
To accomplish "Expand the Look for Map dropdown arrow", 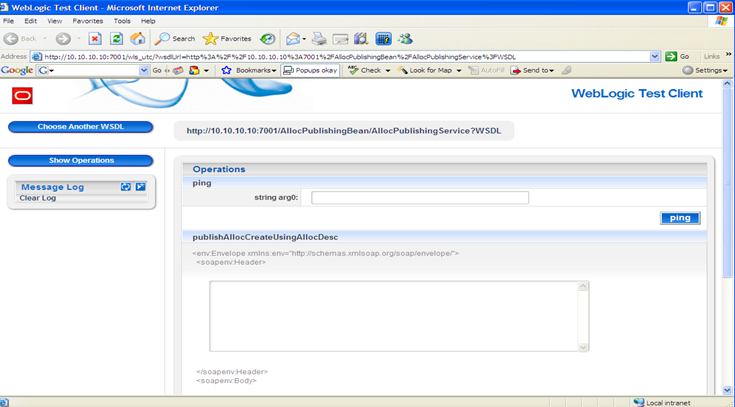I will [x=459, y=71].
